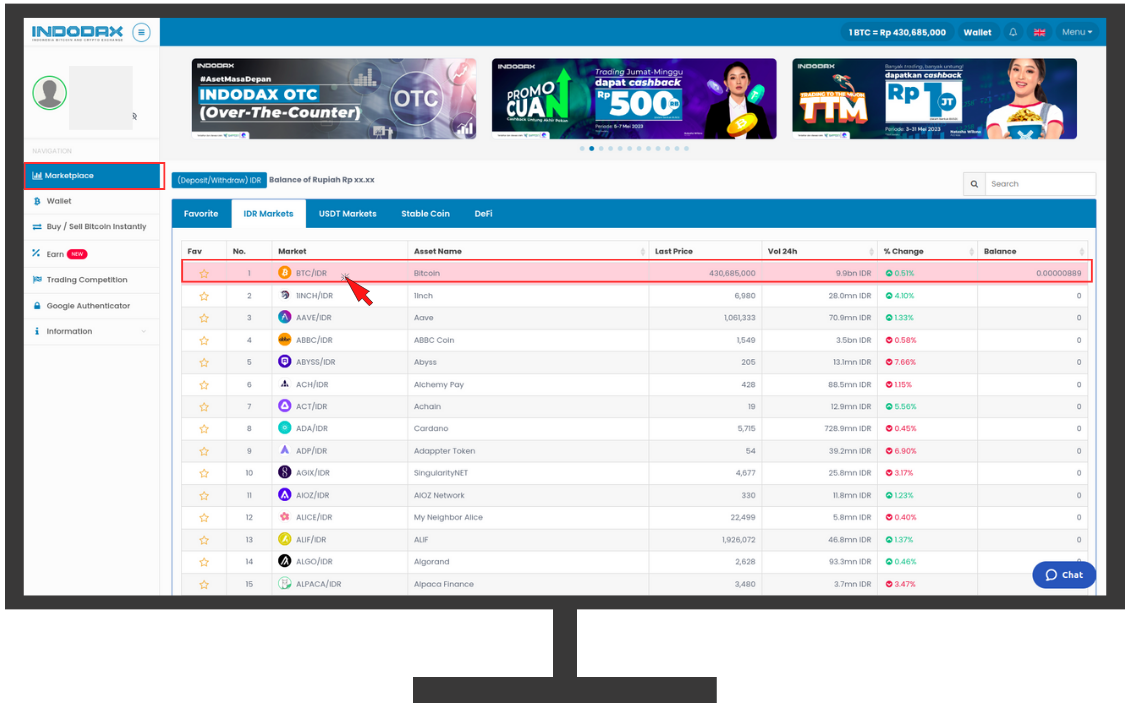Toggle favorite star for ADA/IDR
The width and height of the screenshot is (1130, 707).
tap(204, 429)
